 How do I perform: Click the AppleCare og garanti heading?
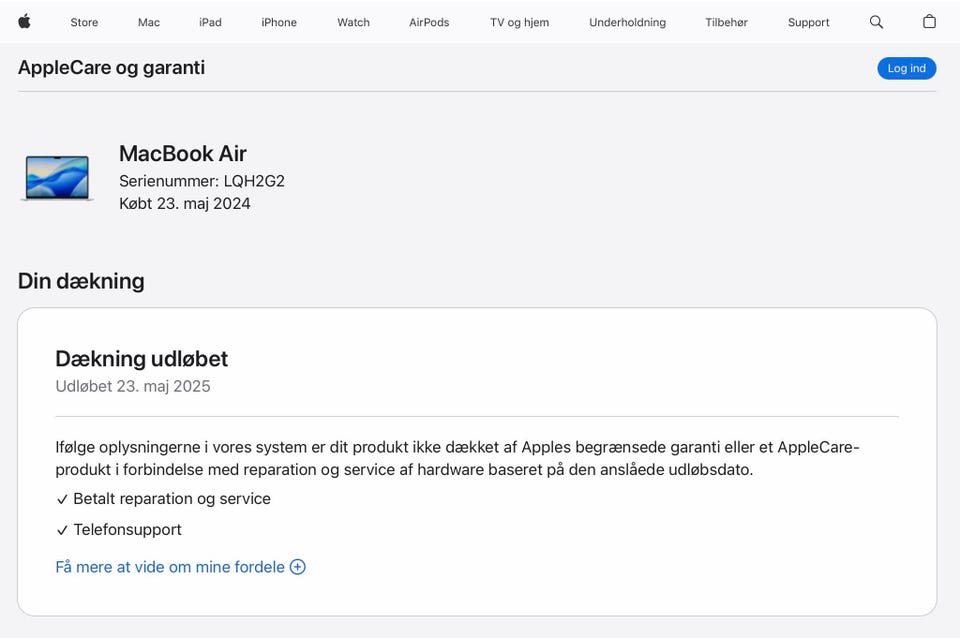tap(111, 68)
